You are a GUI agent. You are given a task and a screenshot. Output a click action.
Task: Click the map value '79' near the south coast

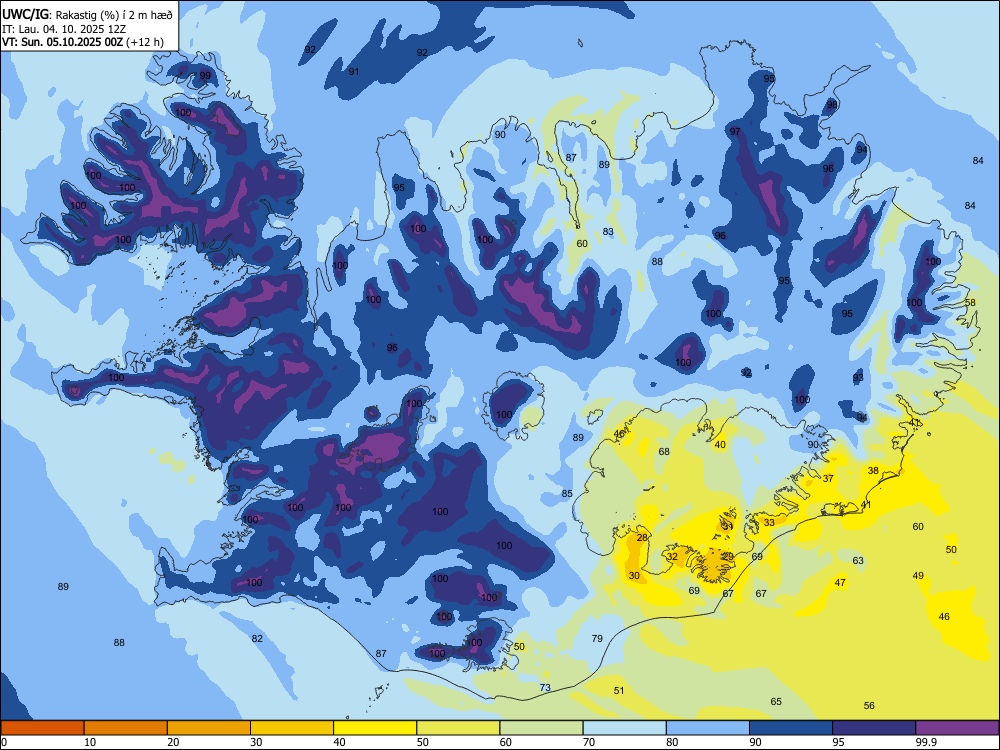(597, 638)
